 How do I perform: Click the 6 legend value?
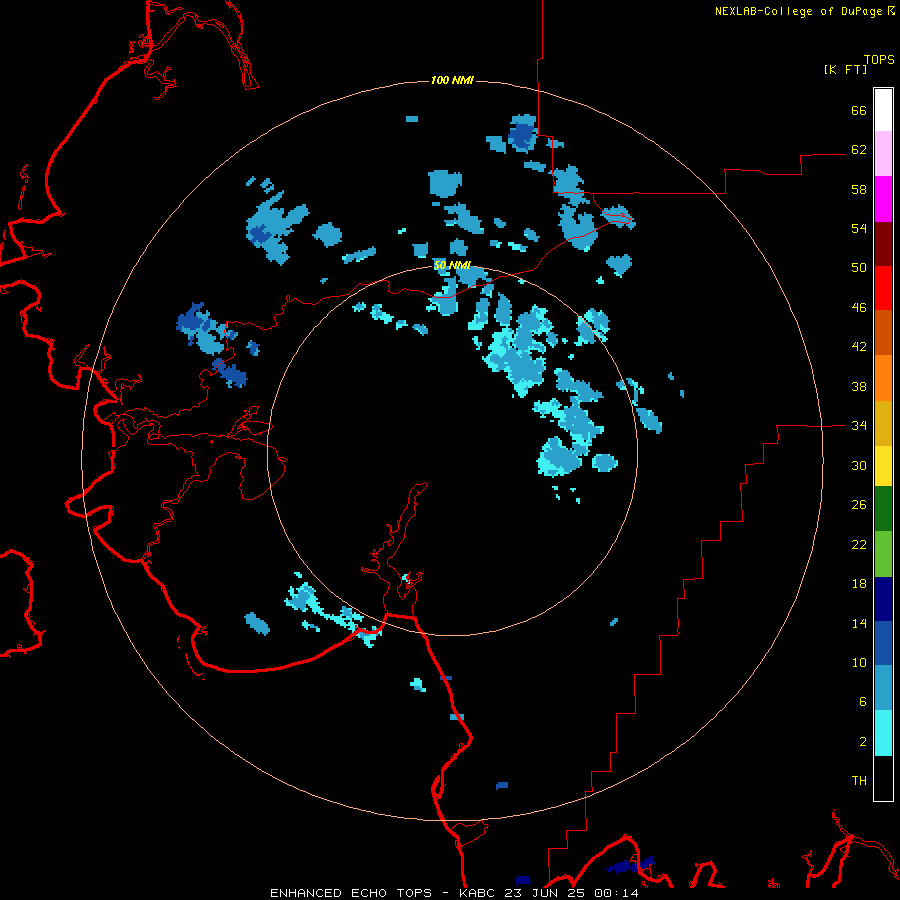click(863, 702)
